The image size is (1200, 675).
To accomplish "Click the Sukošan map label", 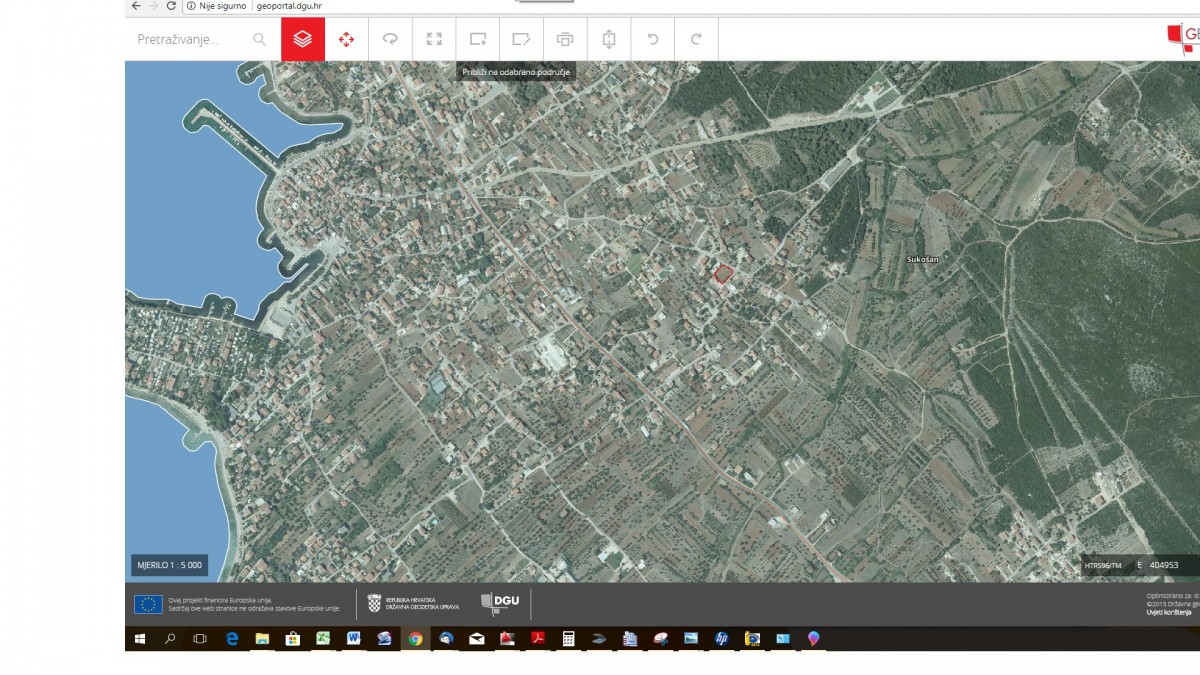I will tap(923, 259).
